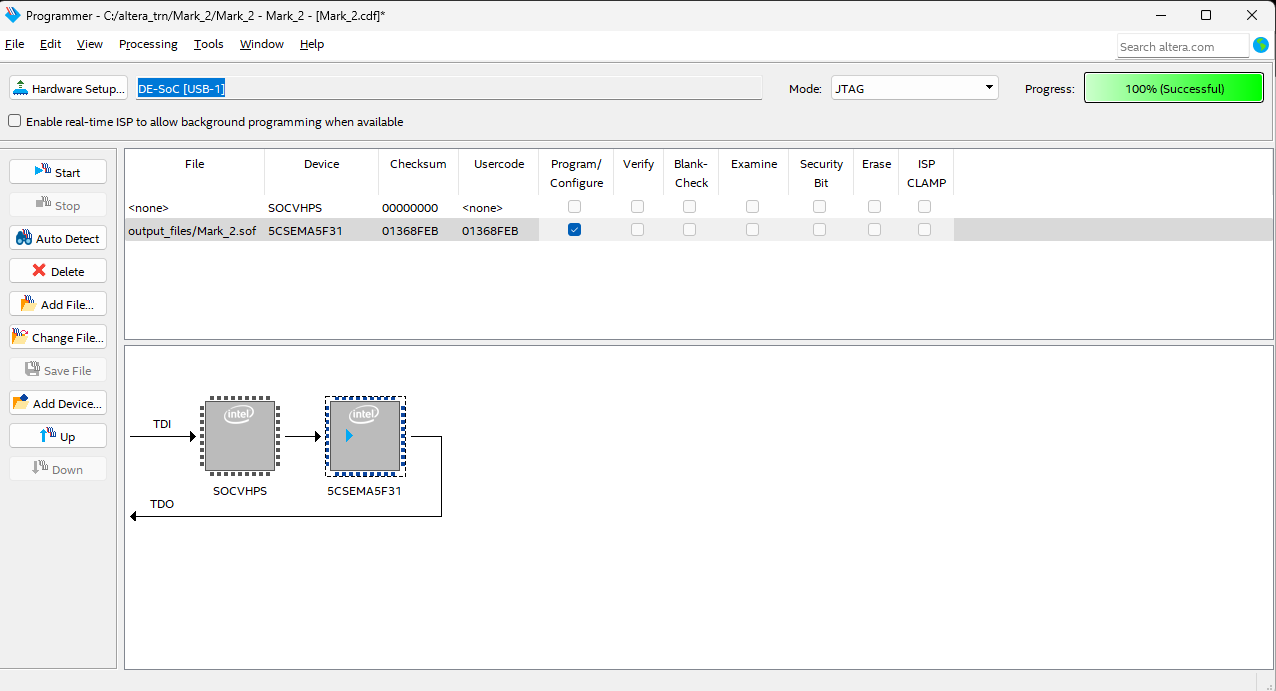The width and height of the screenshot is (1276, 691).
Task: Toggle the Examine checkbox for Mark_2.sof
Action: click(x=752, y=229)
